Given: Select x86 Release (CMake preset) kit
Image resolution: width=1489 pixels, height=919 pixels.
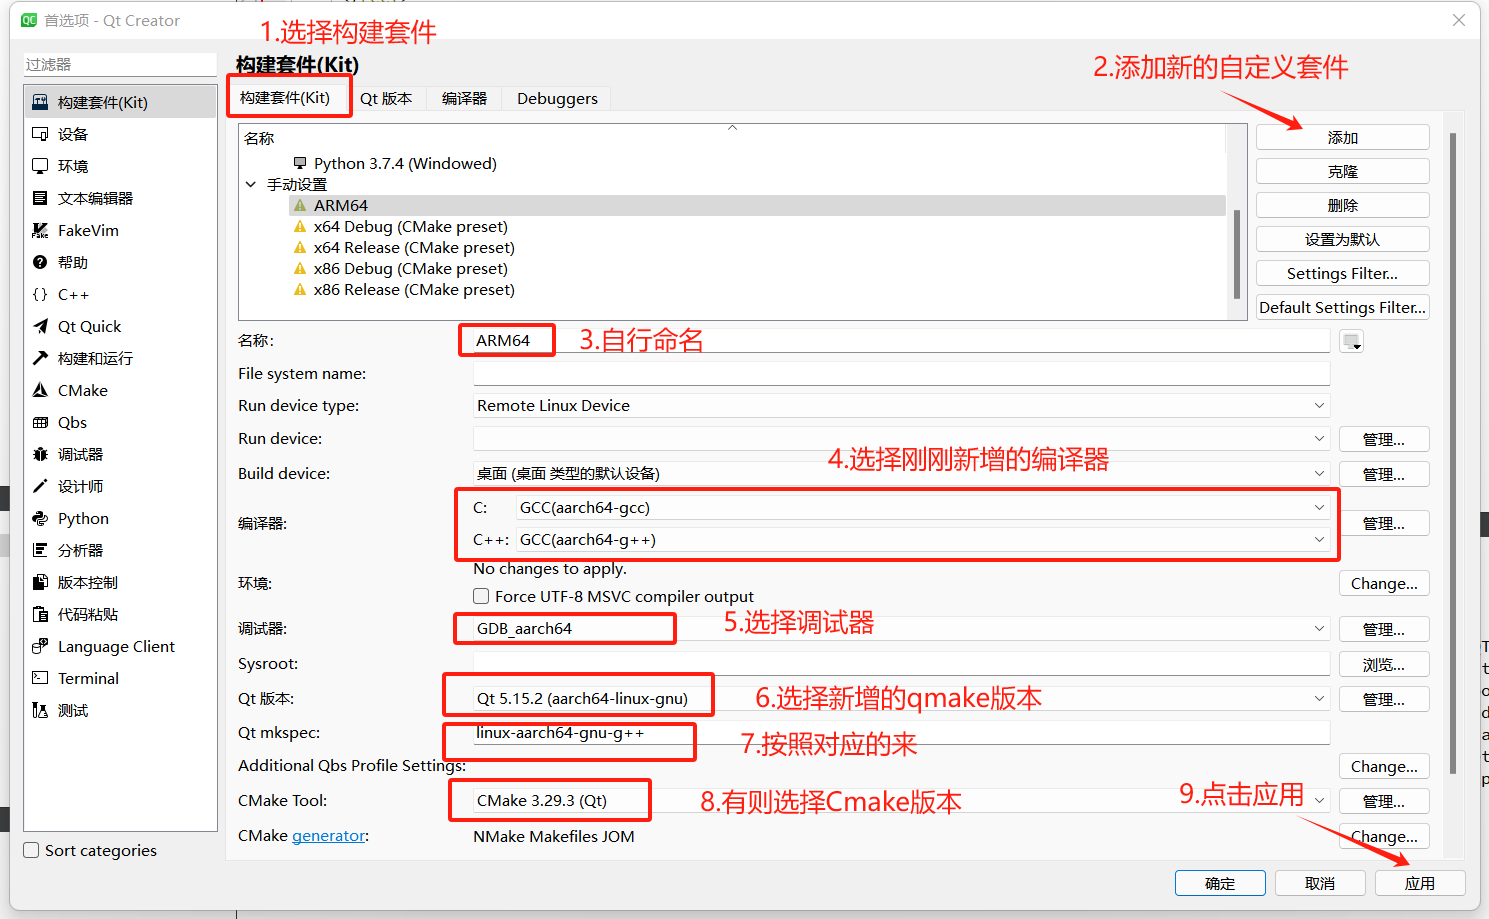Looking at the screenshot, I should 414,290.
